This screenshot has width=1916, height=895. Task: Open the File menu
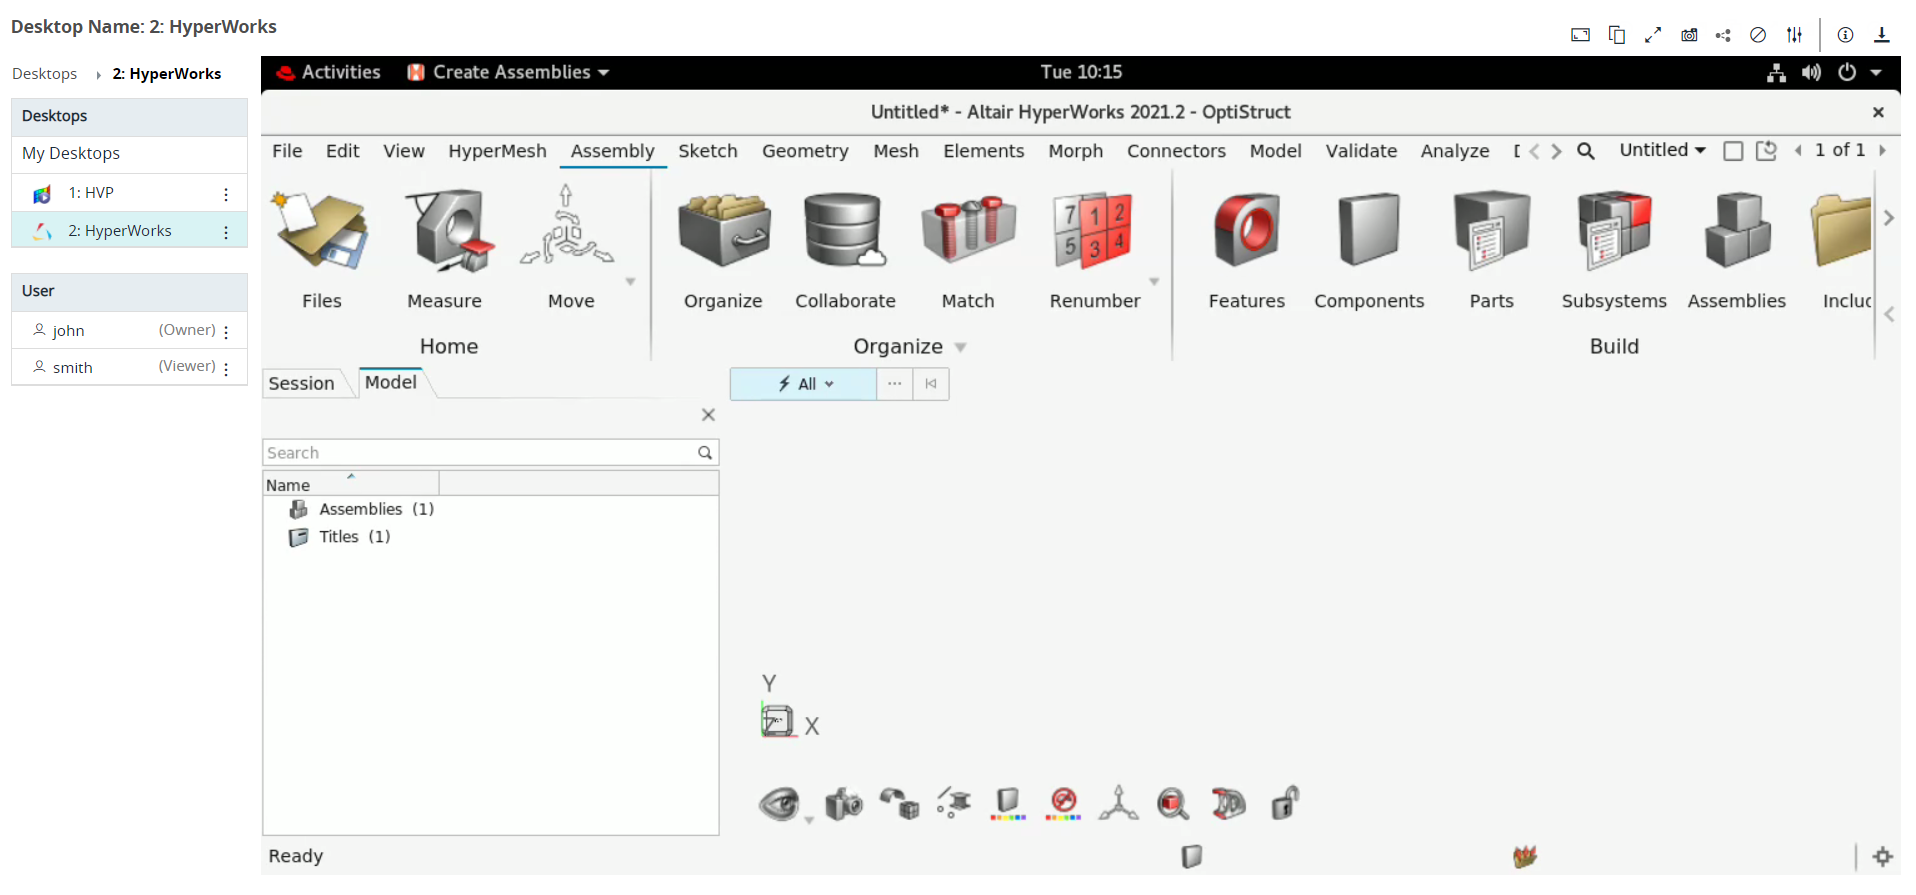[287, 151]
